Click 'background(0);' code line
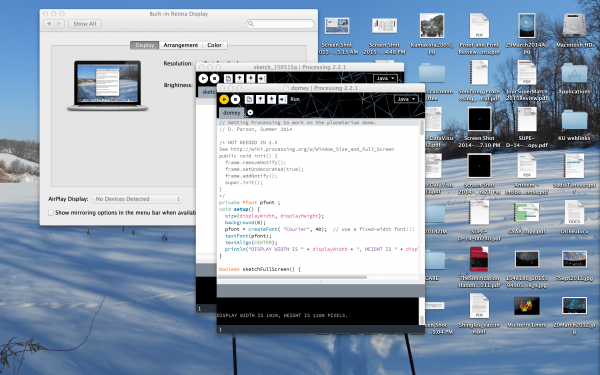This screenshot has height=375, width=600. tap(245, 223)
